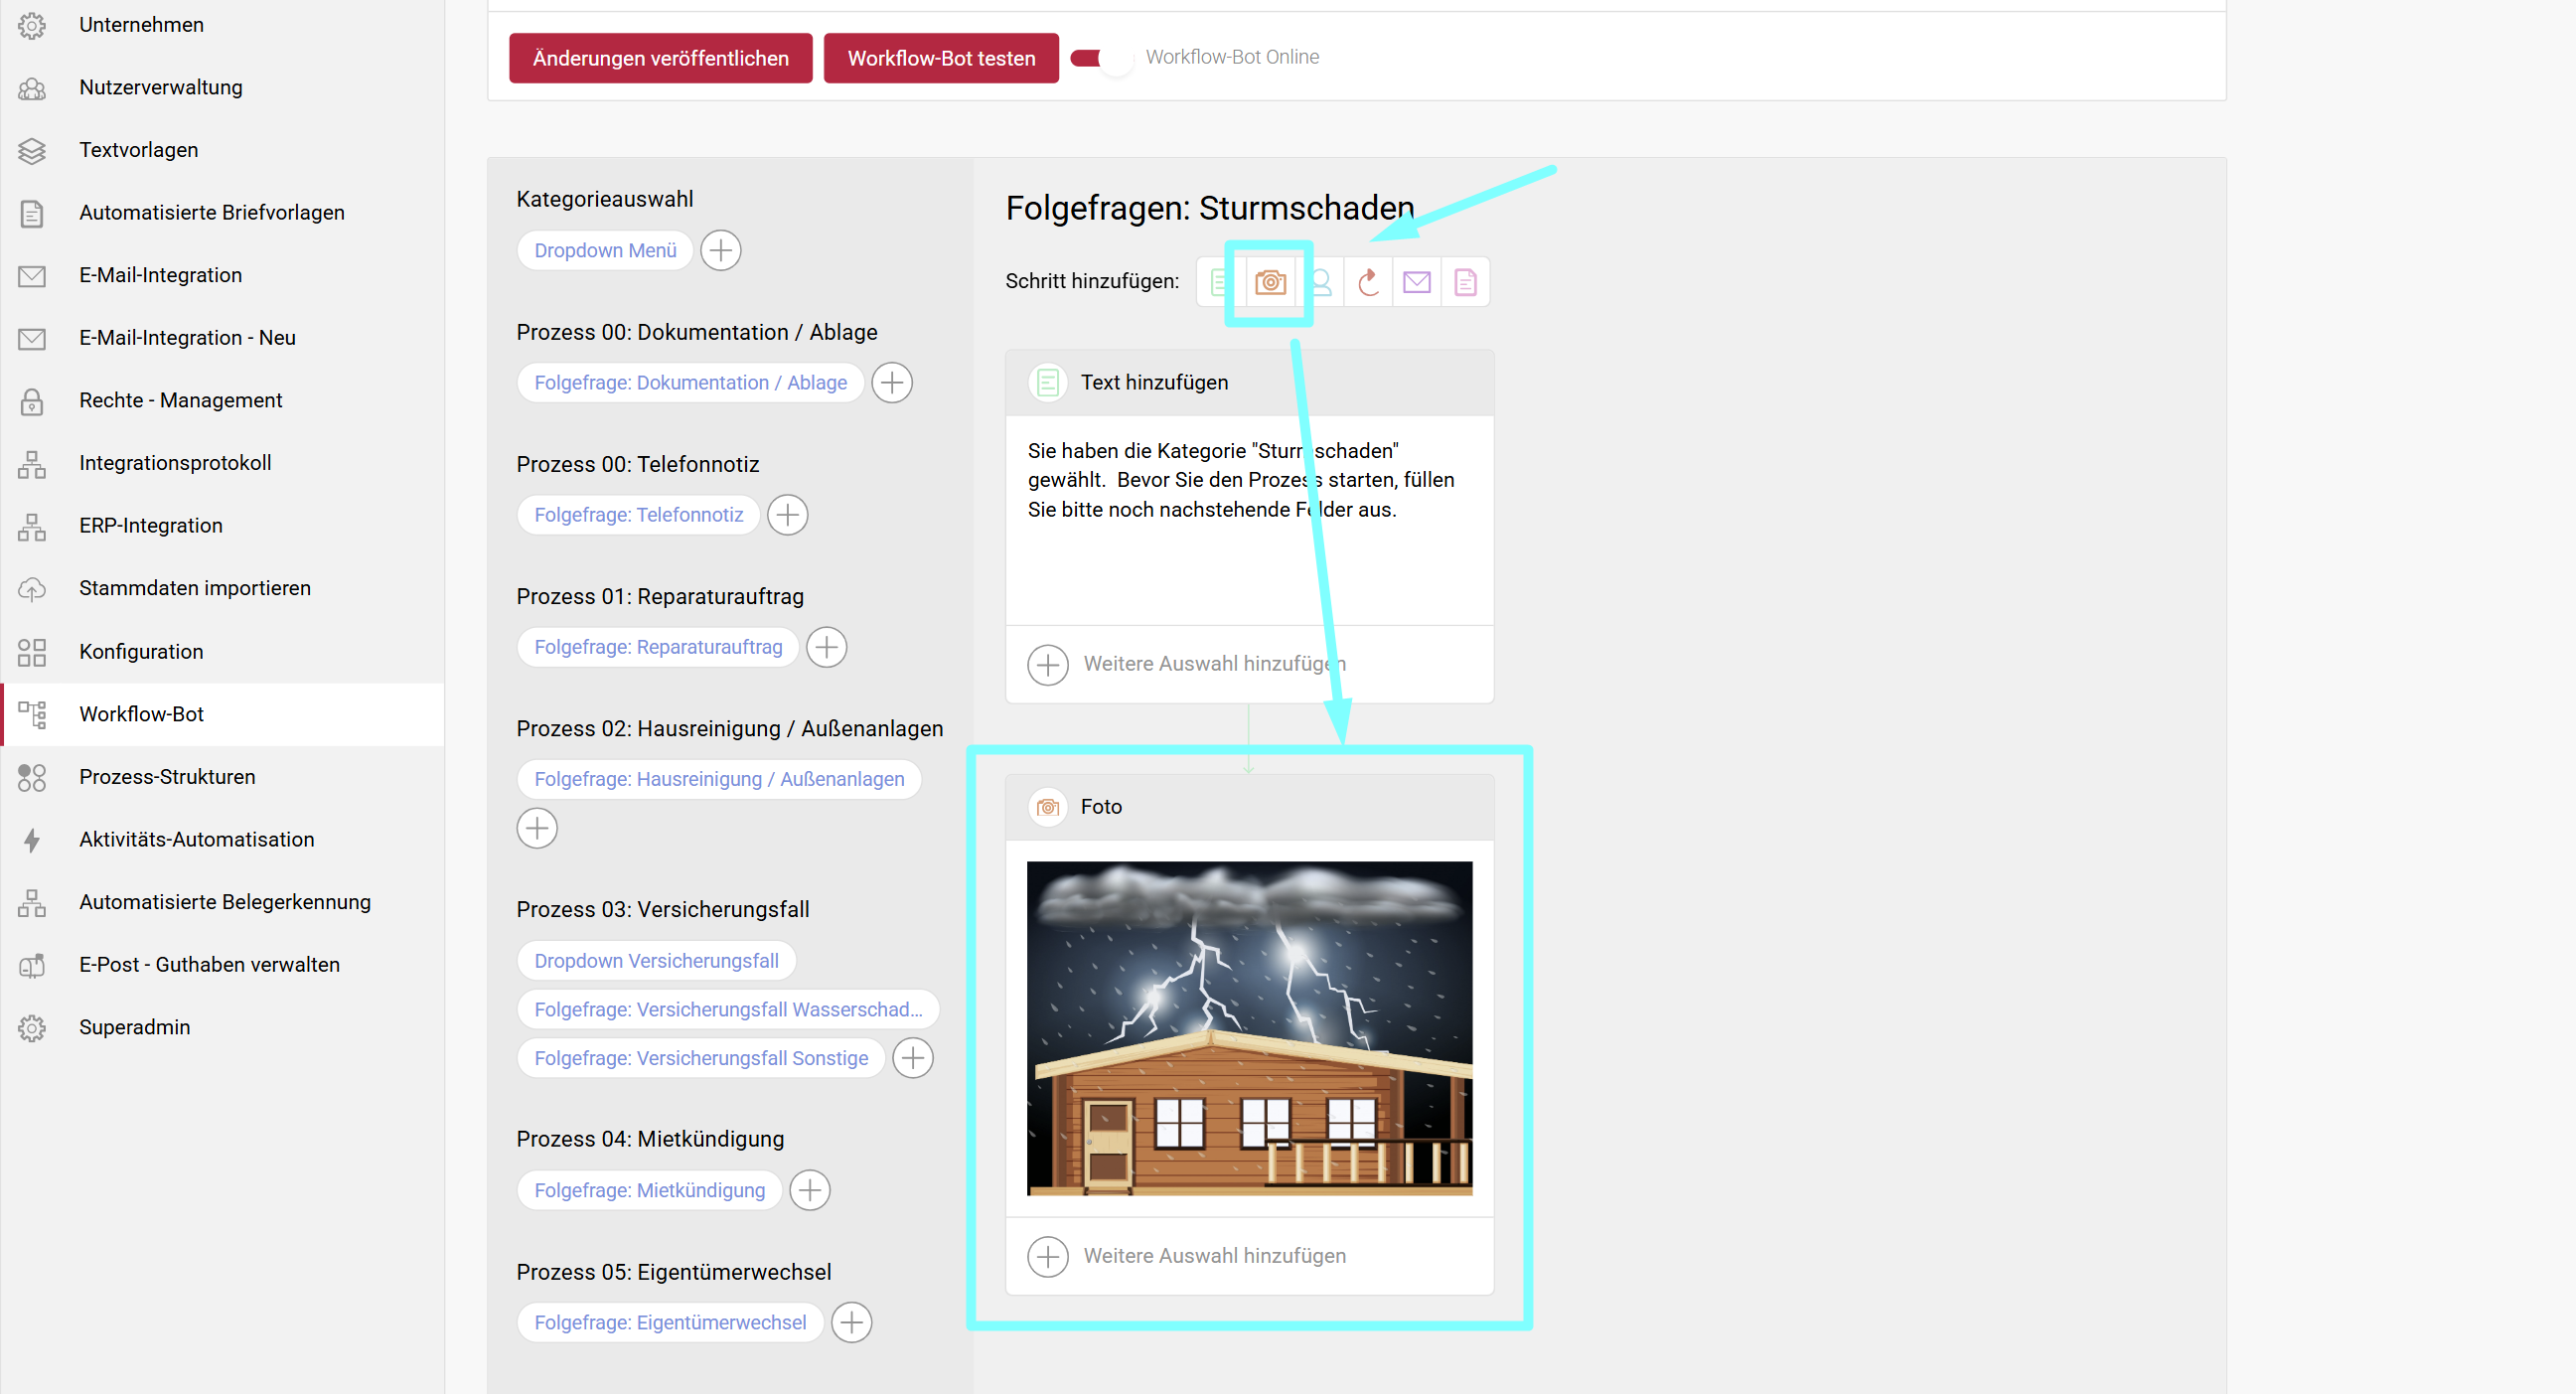Go to E-Mail-Integration - Neu
Screen dimensions: 2576x1394
(x=187, y=337)
